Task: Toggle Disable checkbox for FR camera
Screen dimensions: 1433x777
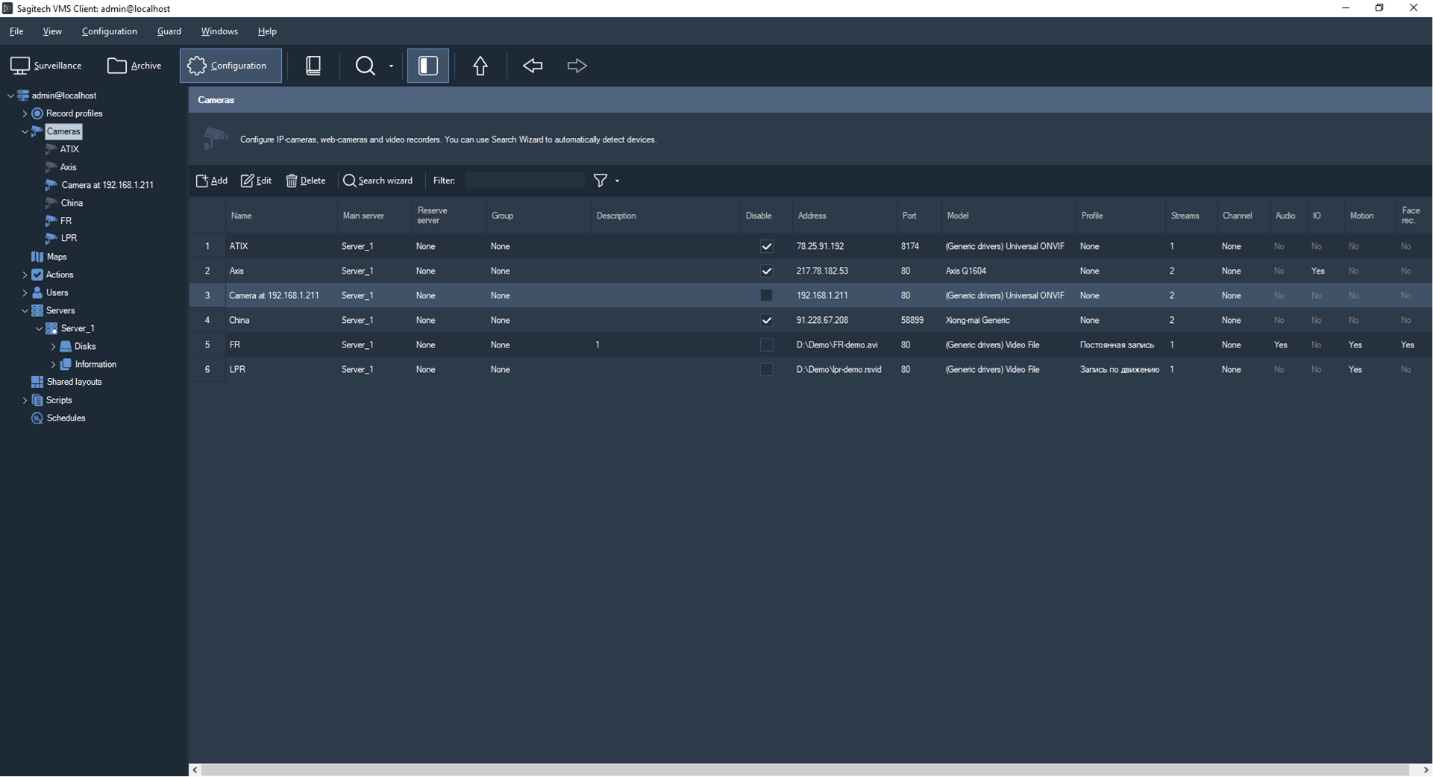Action: [767, 345]
